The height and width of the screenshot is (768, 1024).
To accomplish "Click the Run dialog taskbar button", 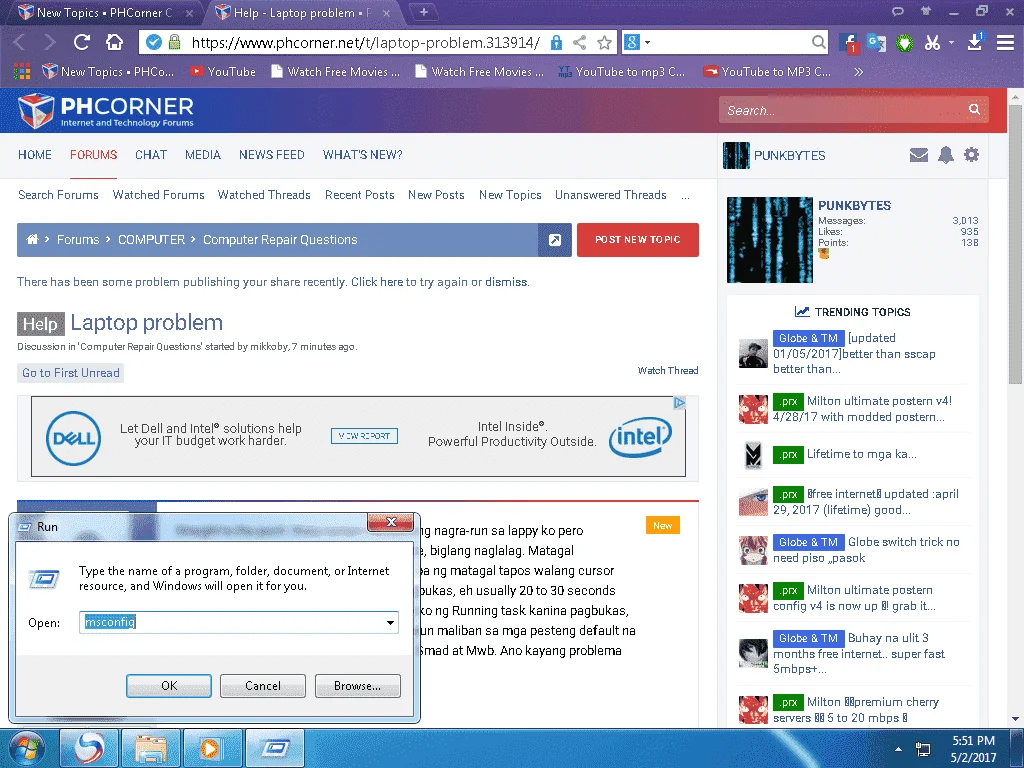I will (x=275, y=748).
